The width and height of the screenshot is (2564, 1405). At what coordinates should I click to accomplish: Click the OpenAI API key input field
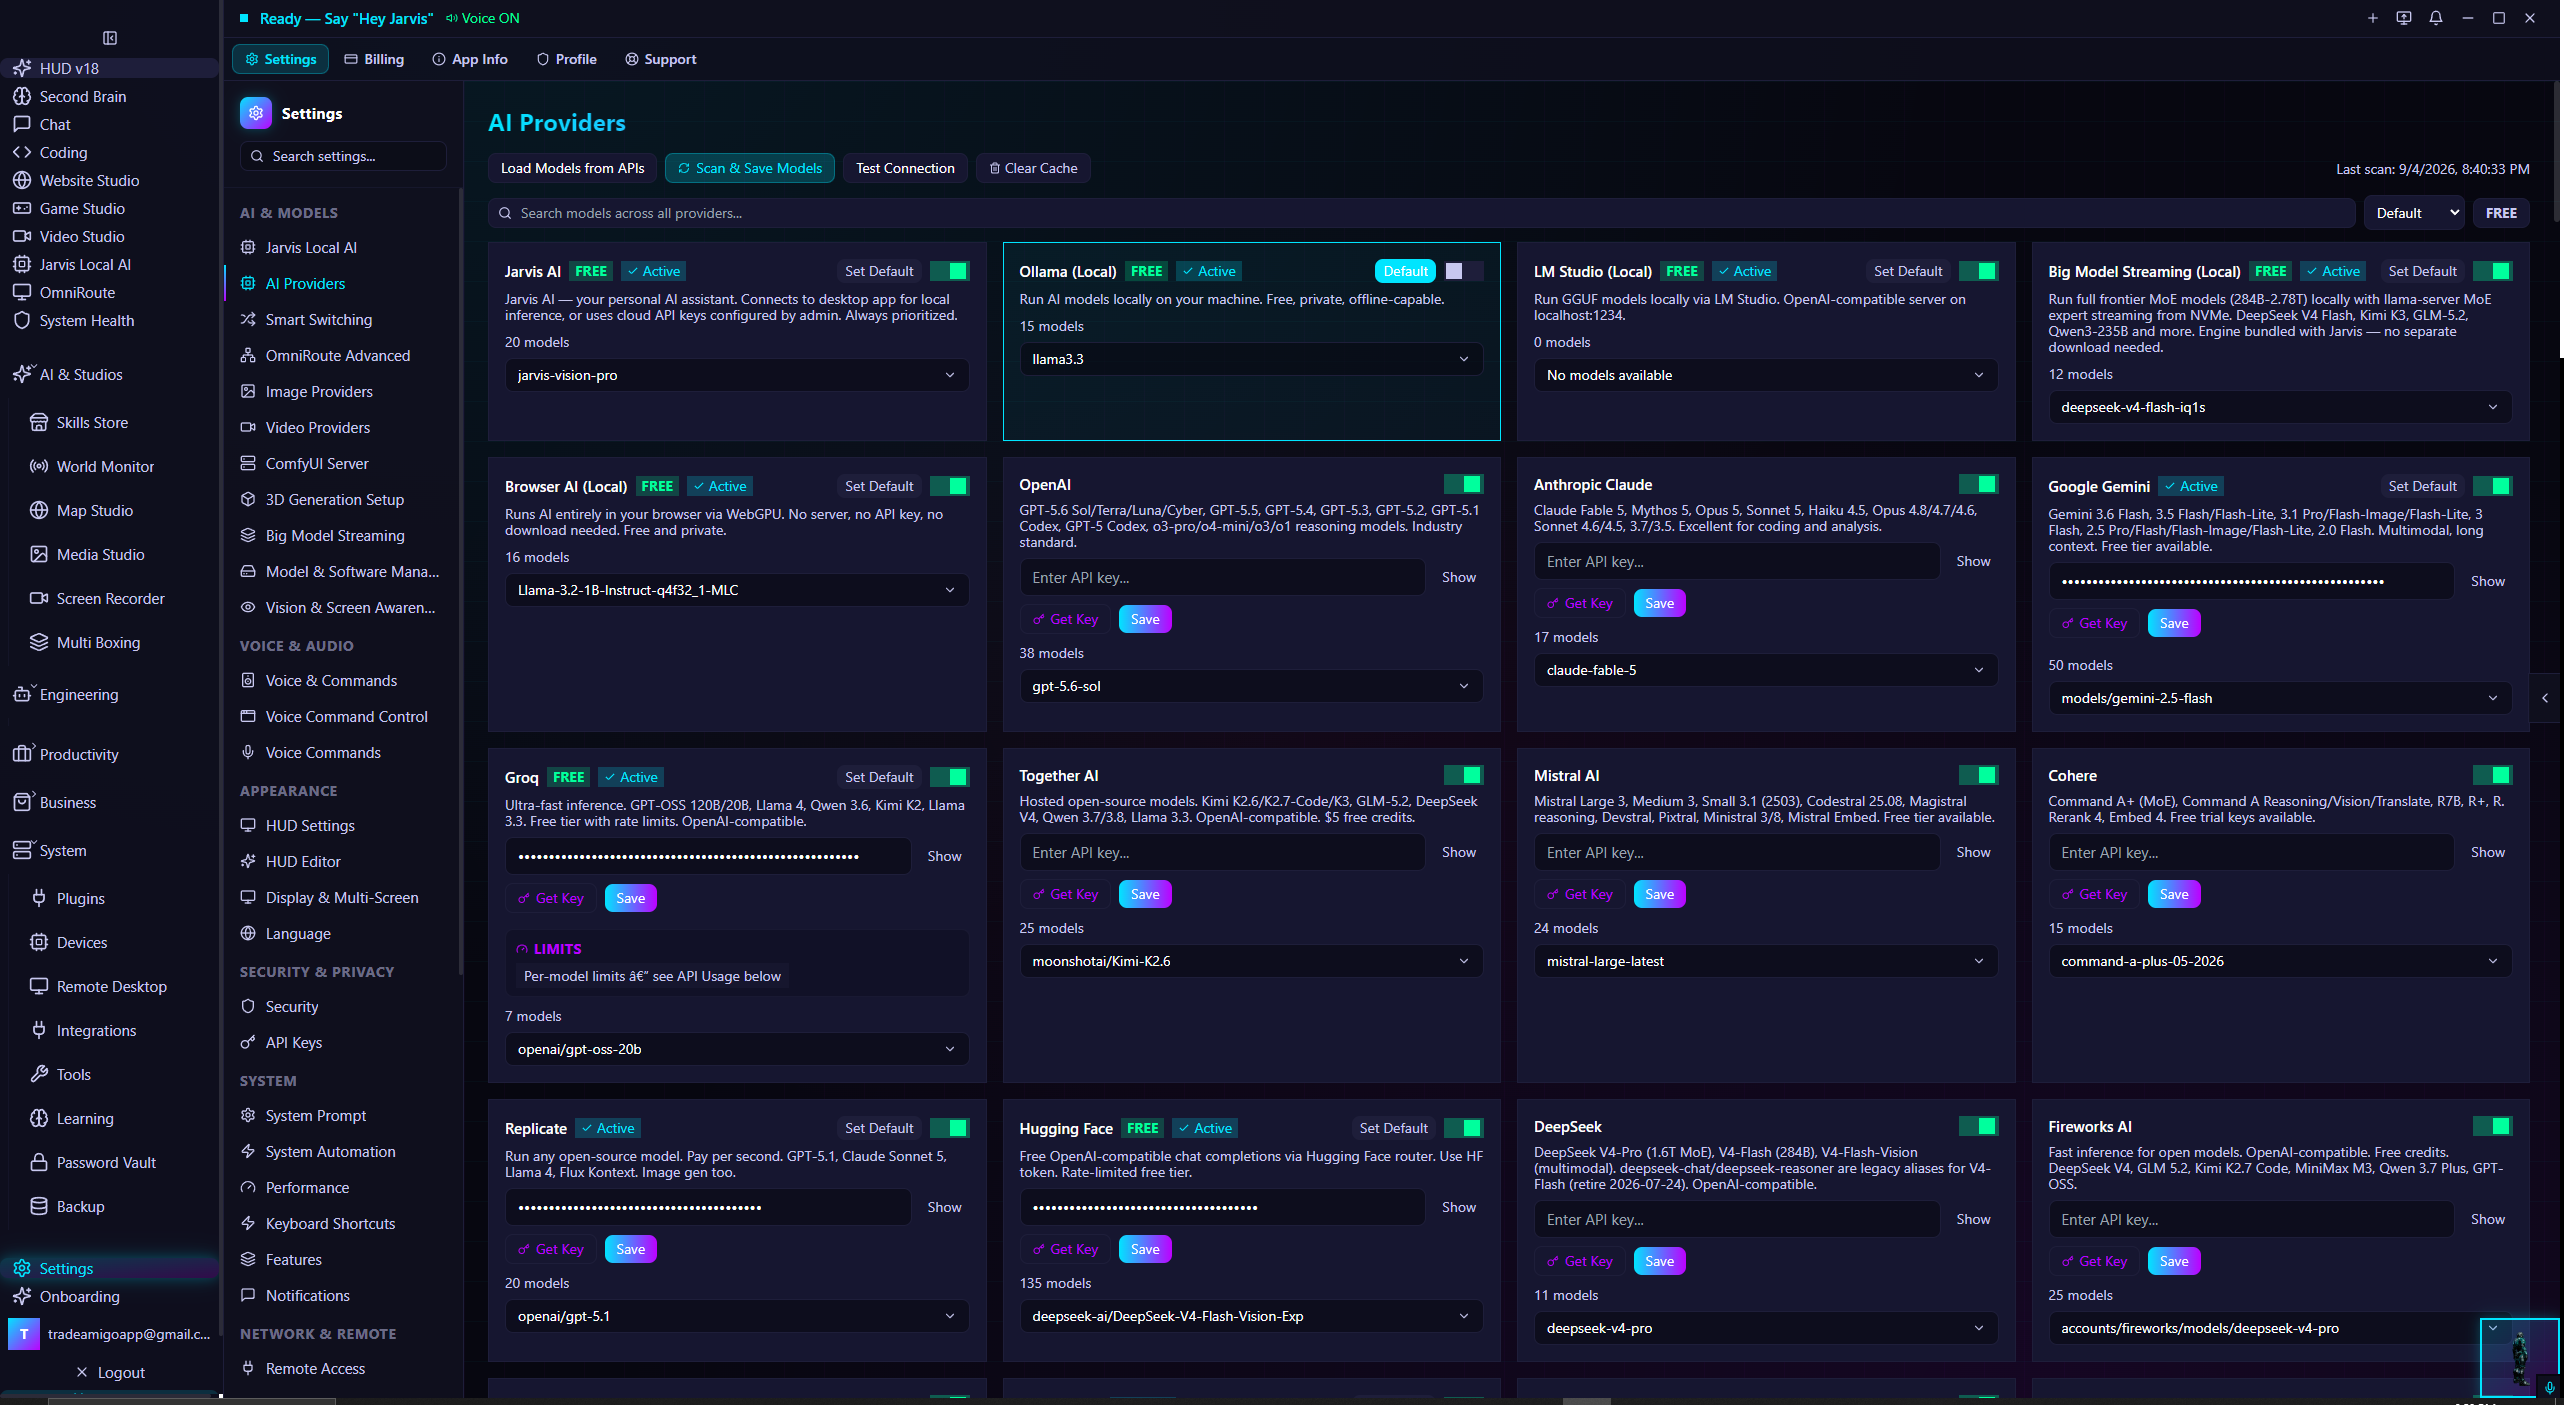1222,577
